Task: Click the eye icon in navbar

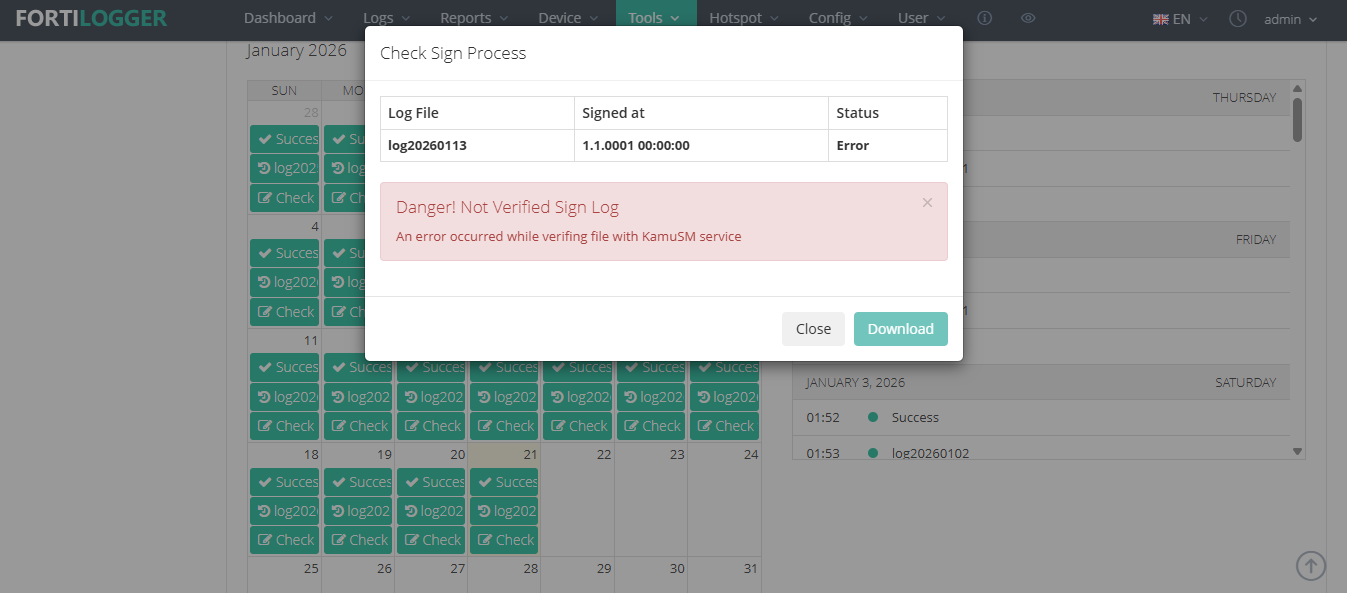Action: [x=1028, y=19]
